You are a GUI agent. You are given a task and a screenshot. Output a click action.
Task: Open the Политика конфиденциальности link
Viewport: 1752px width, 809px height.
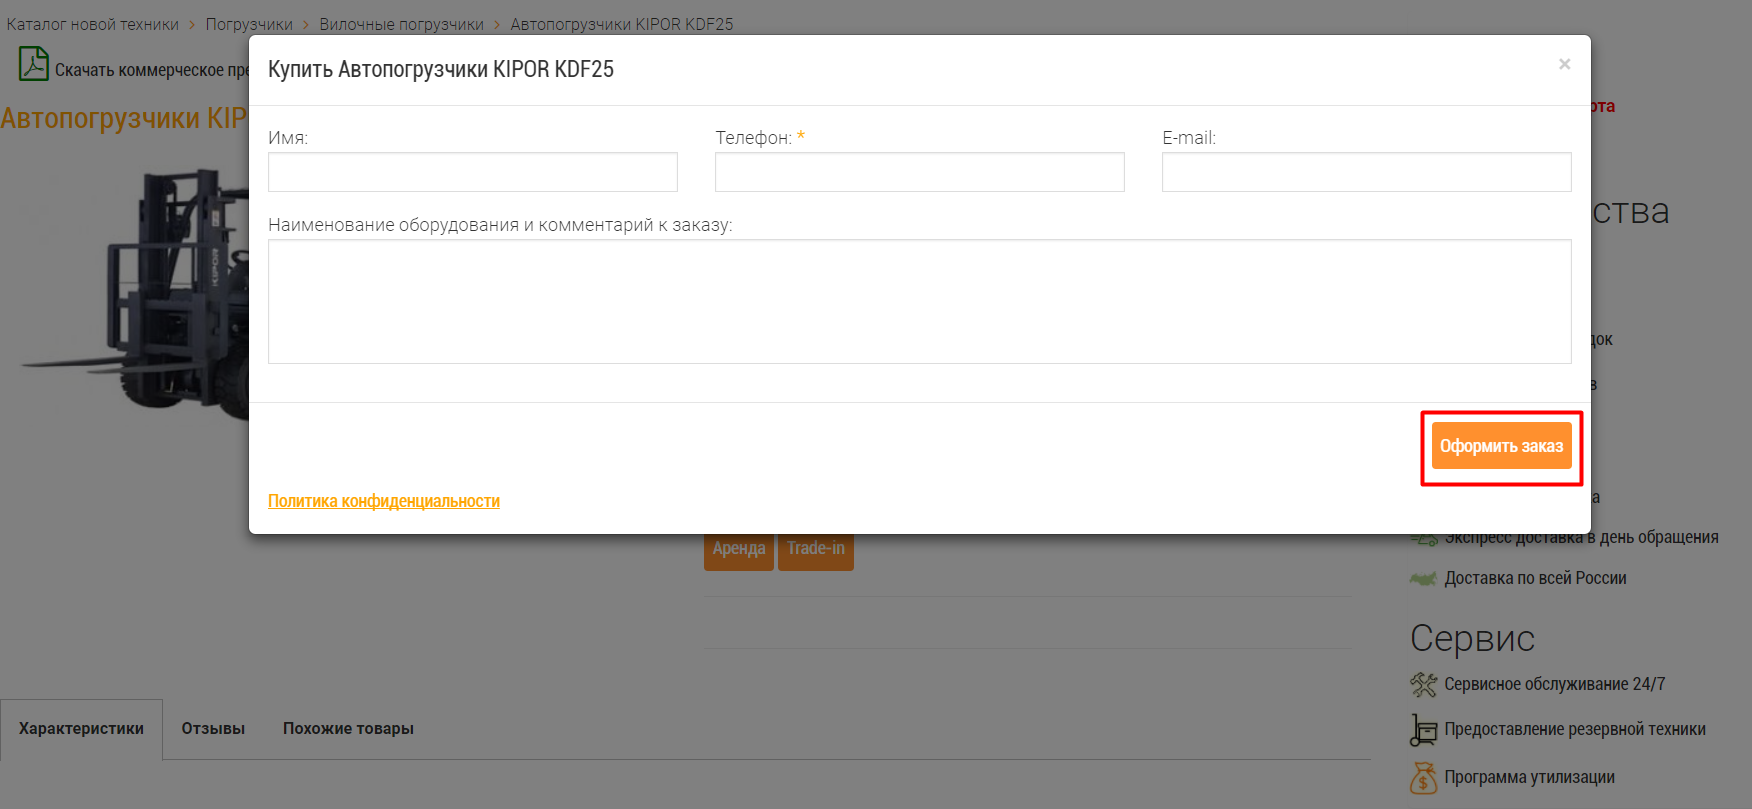click(x=384, y=501)
